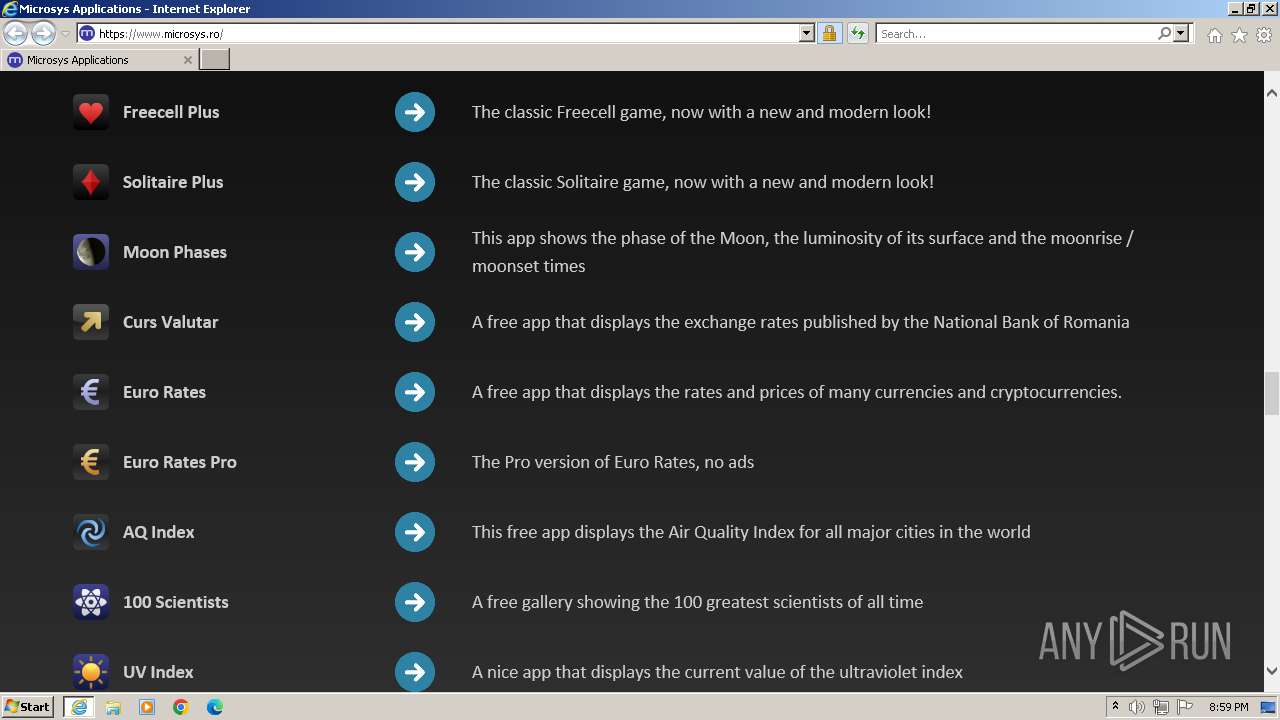Open the Freecell Plus link
This screenshot has width=1280, height=720.
171,112
